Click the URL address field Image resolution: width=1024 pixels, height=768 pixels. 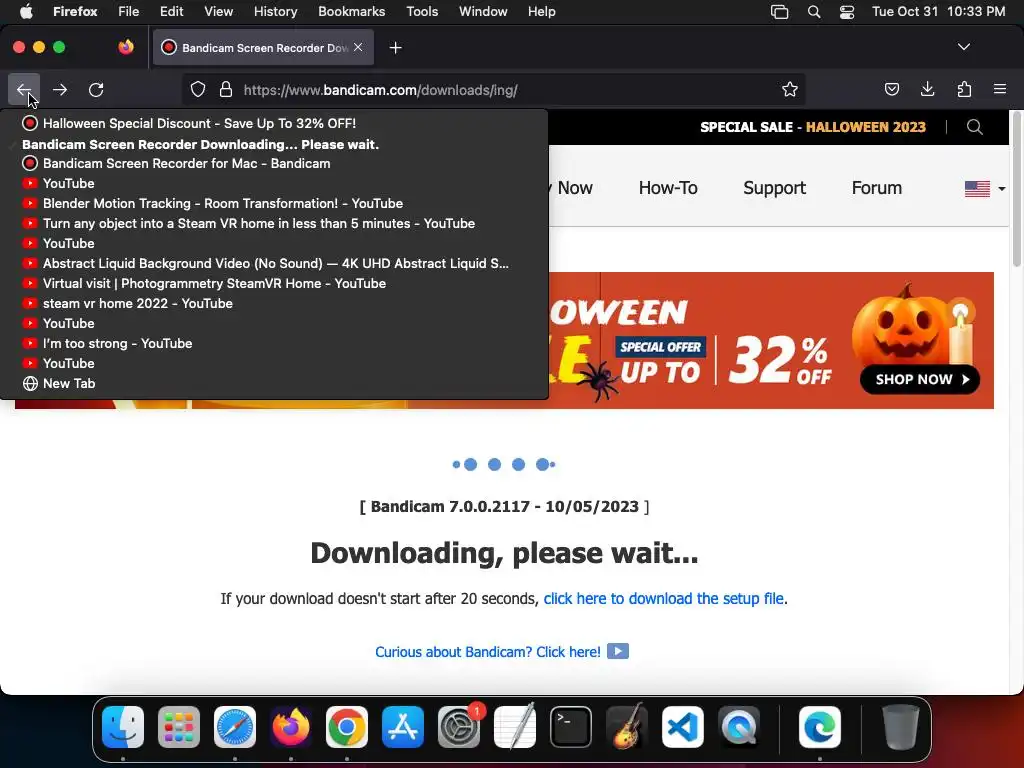pos(493,89)
